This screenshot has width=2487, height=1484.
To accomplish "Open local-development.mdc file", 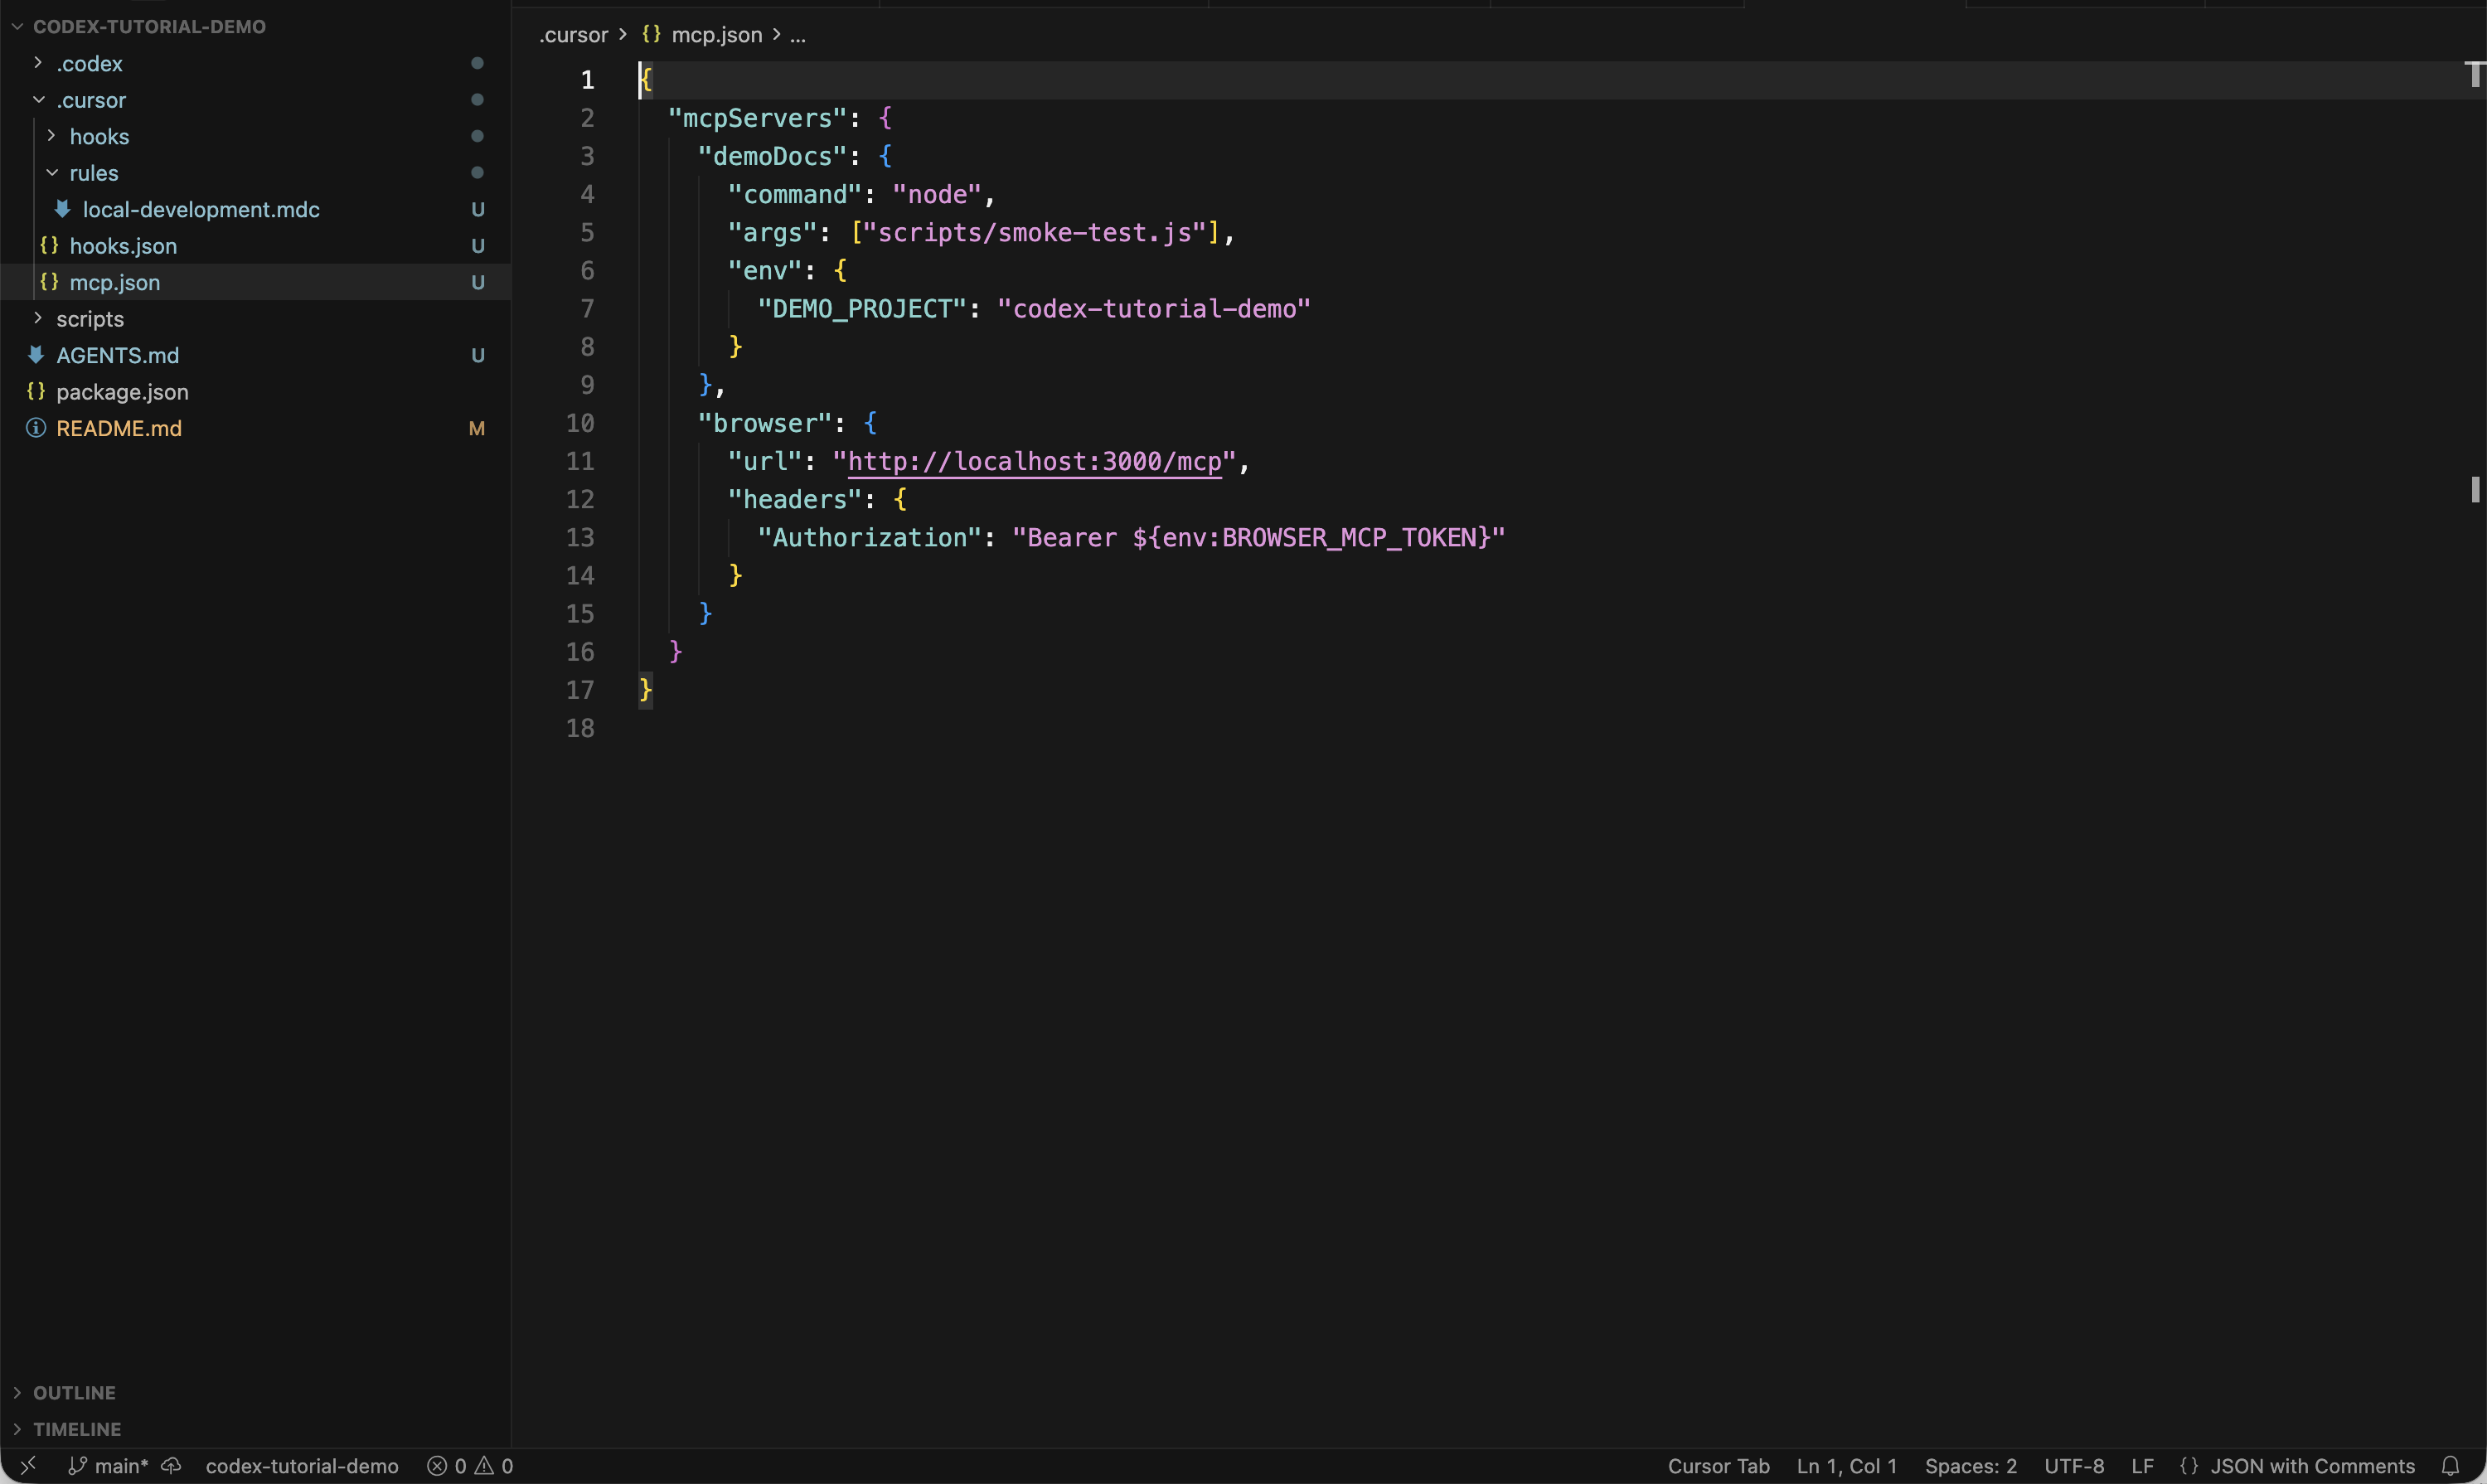I will point(201,209).
